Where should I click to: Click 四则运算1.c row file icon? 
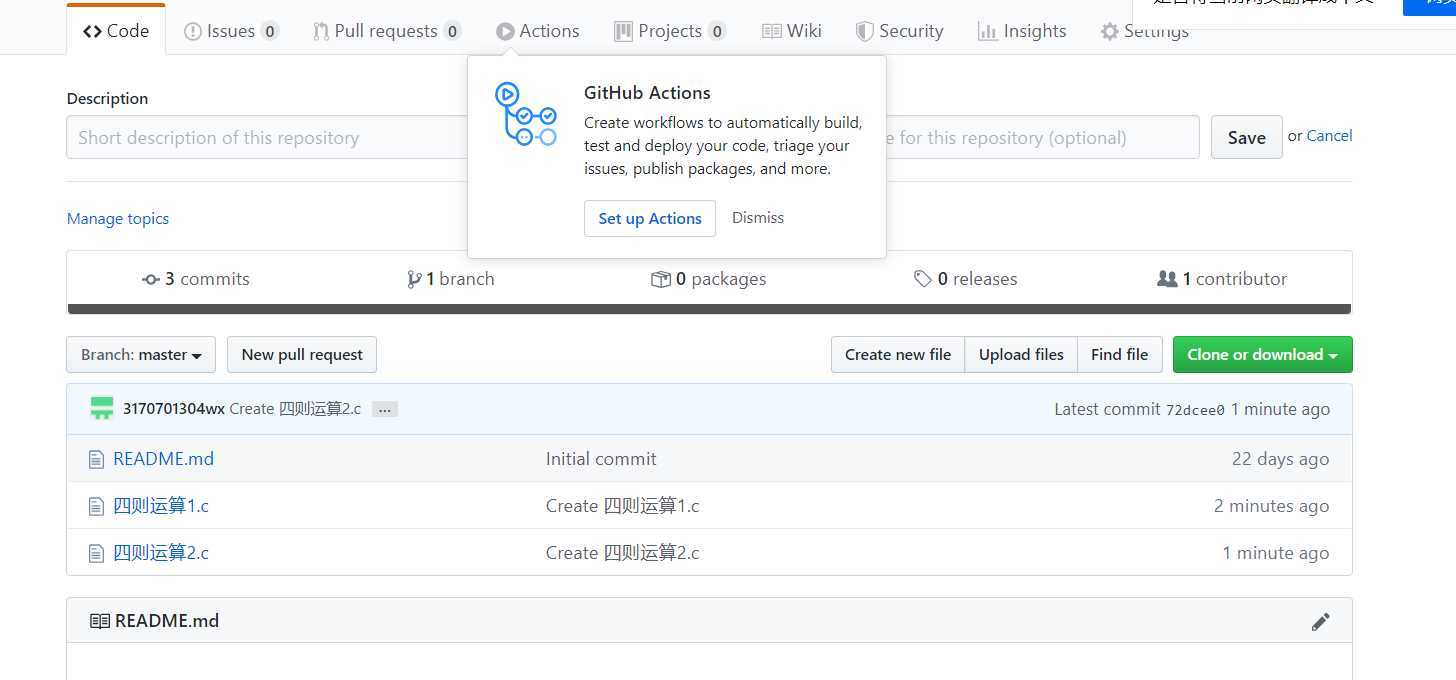96,507
